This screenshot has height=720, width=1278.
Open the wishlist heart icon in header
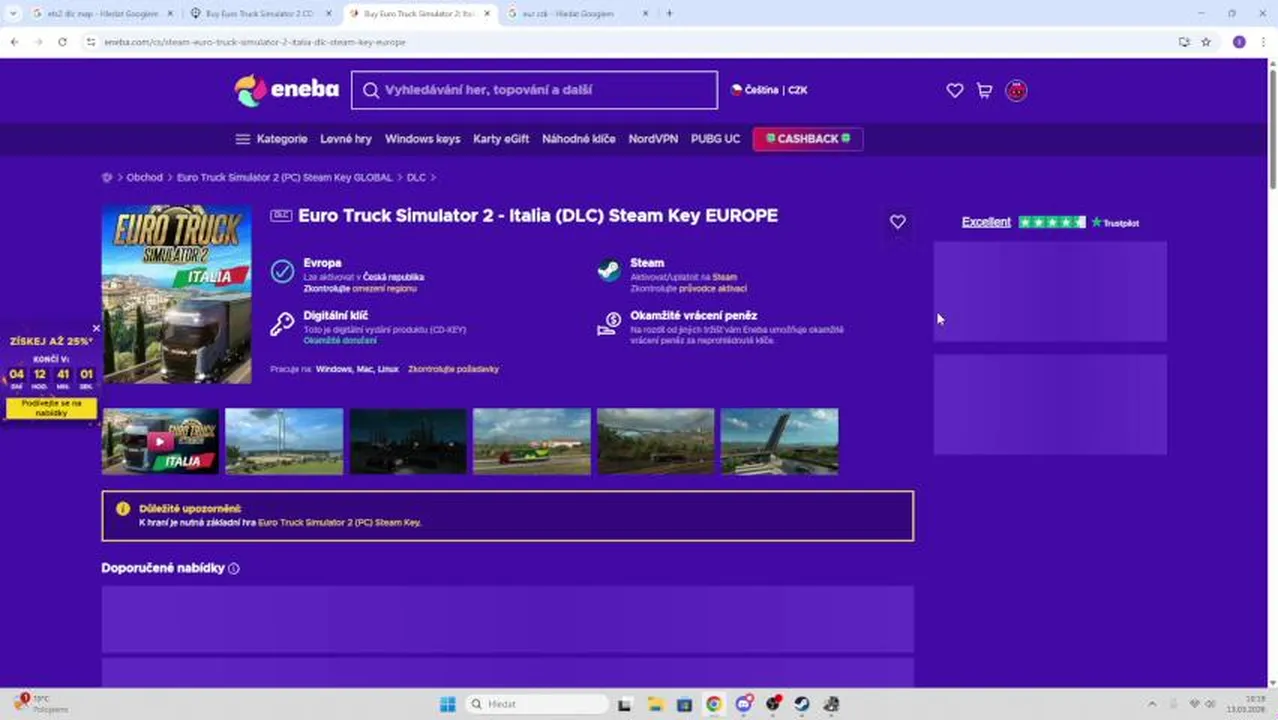(955, 90)
